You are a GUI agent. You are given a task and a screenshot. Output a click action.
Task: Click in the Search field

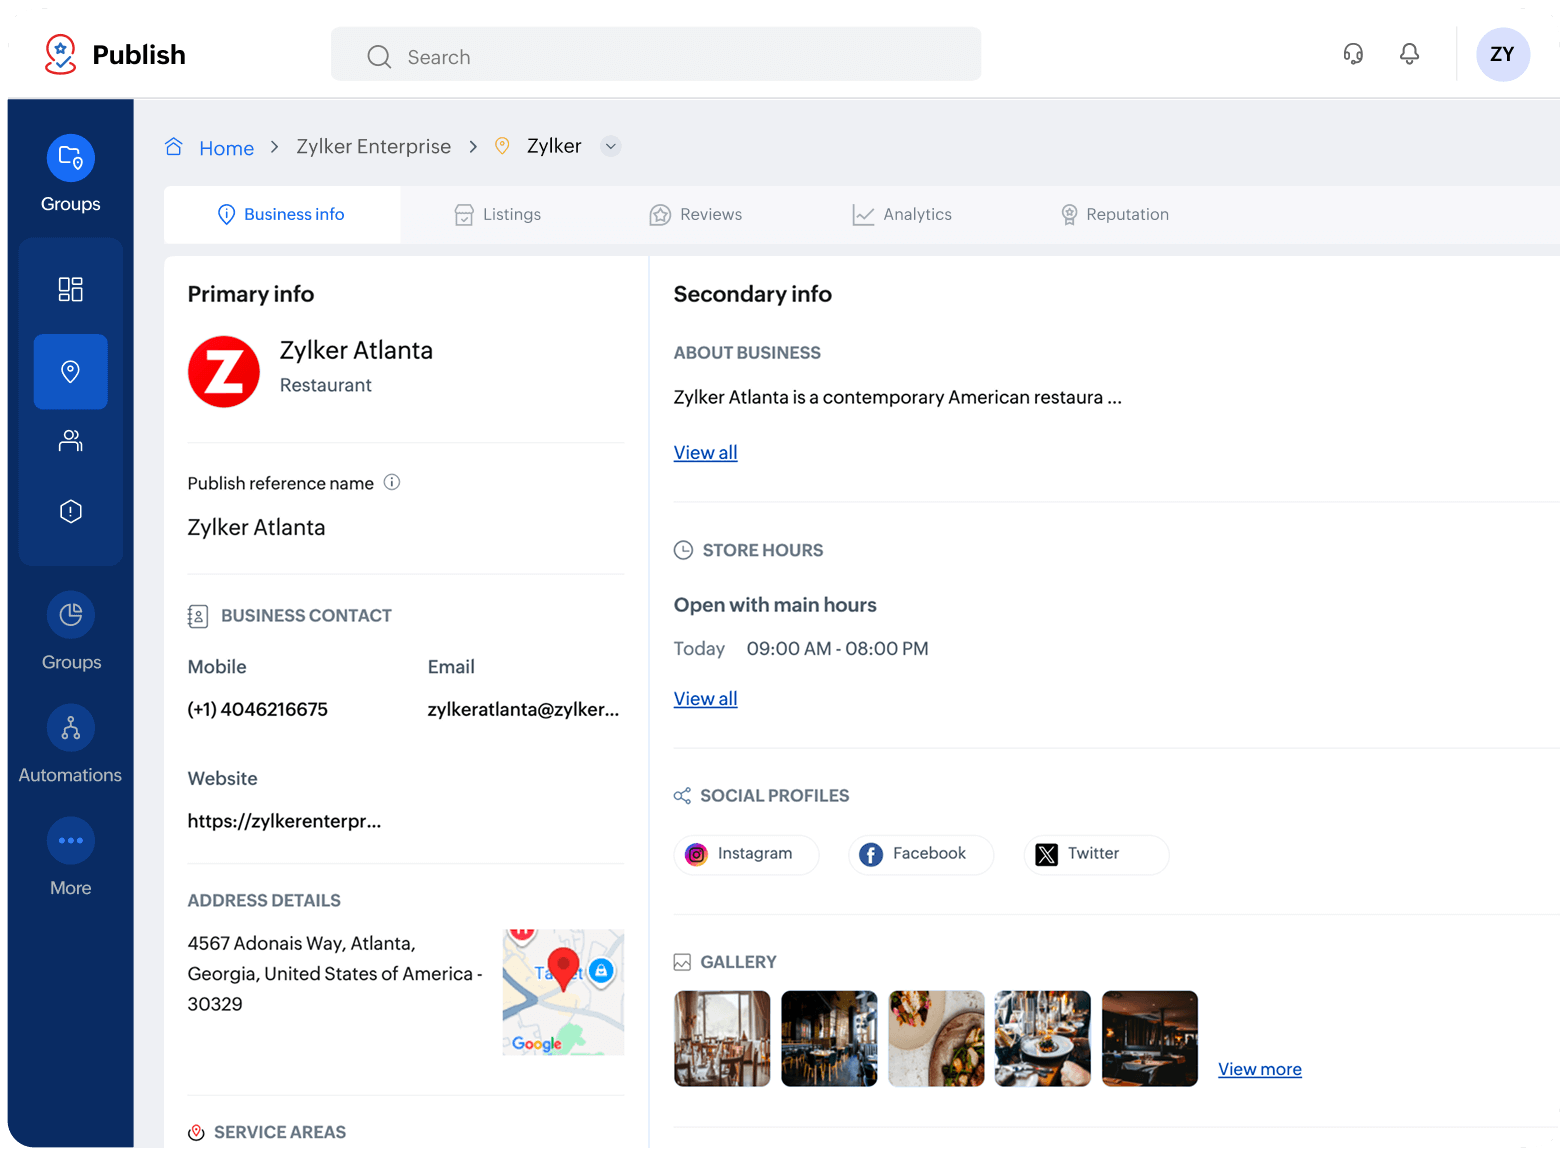click(x=656, y=57)
